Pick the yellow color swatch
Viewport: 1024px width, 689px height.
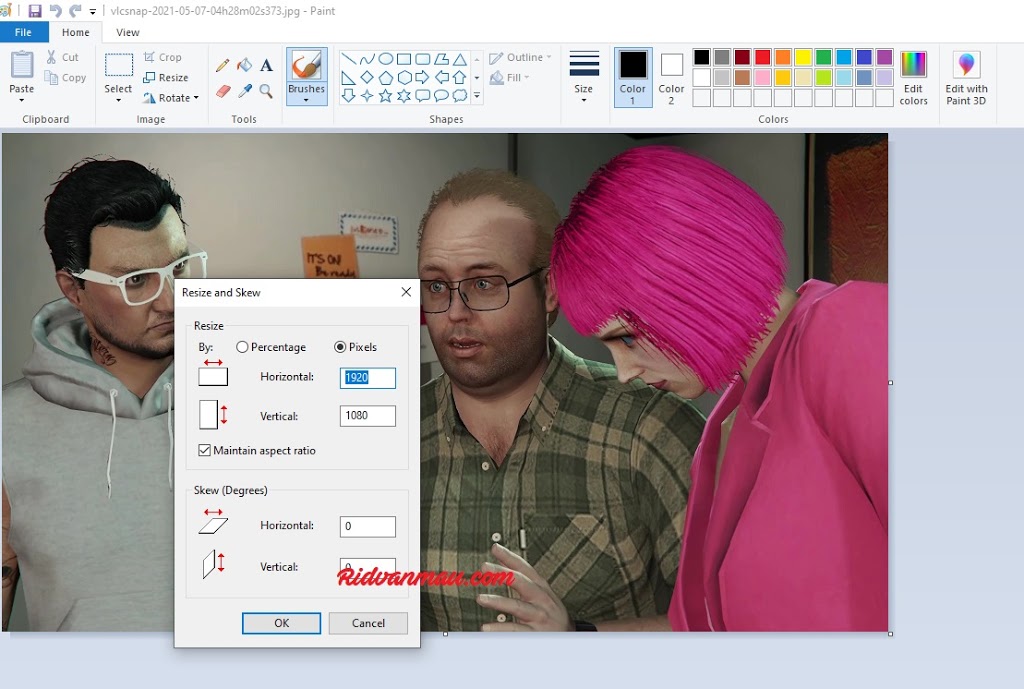click(x=803, y=57)
